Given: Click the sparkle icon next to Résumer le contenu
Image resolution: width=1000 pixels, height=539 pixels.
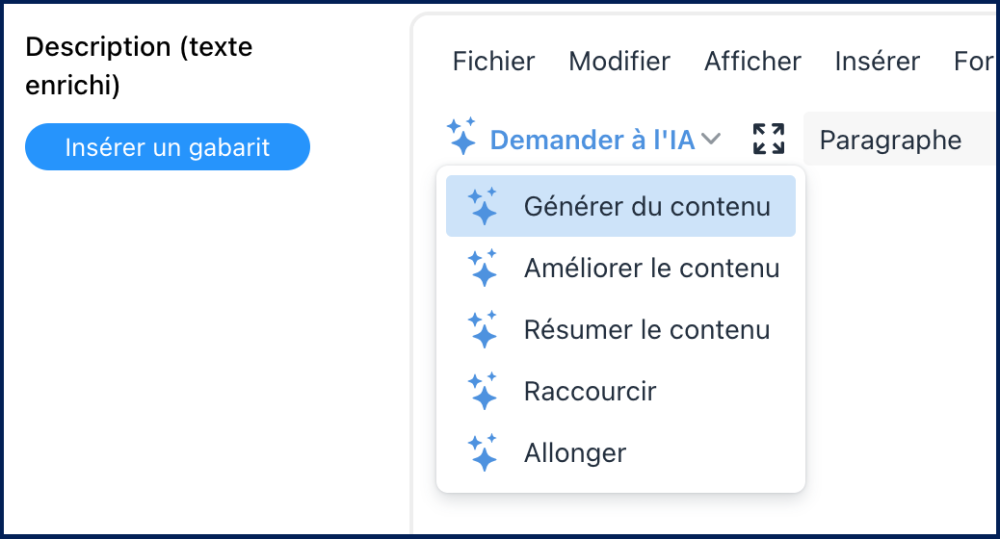Looking at the screenshot, I should [x=482, y=330].
